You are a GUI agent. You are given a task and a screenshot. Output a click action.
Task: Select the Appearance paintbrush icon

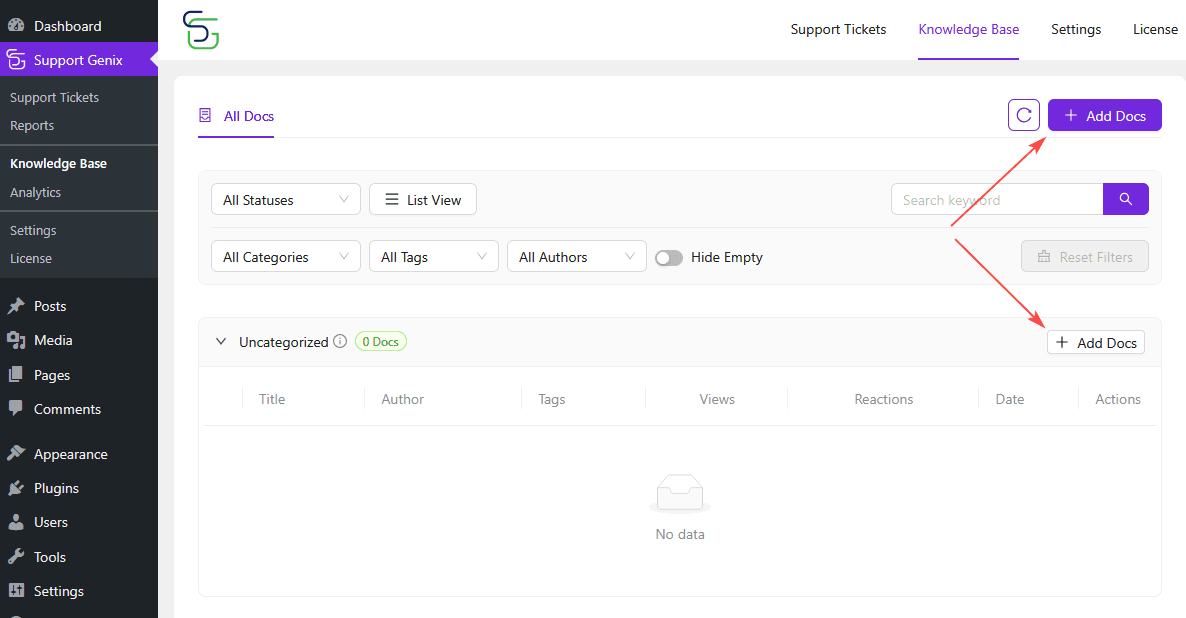tap(15, 453)
